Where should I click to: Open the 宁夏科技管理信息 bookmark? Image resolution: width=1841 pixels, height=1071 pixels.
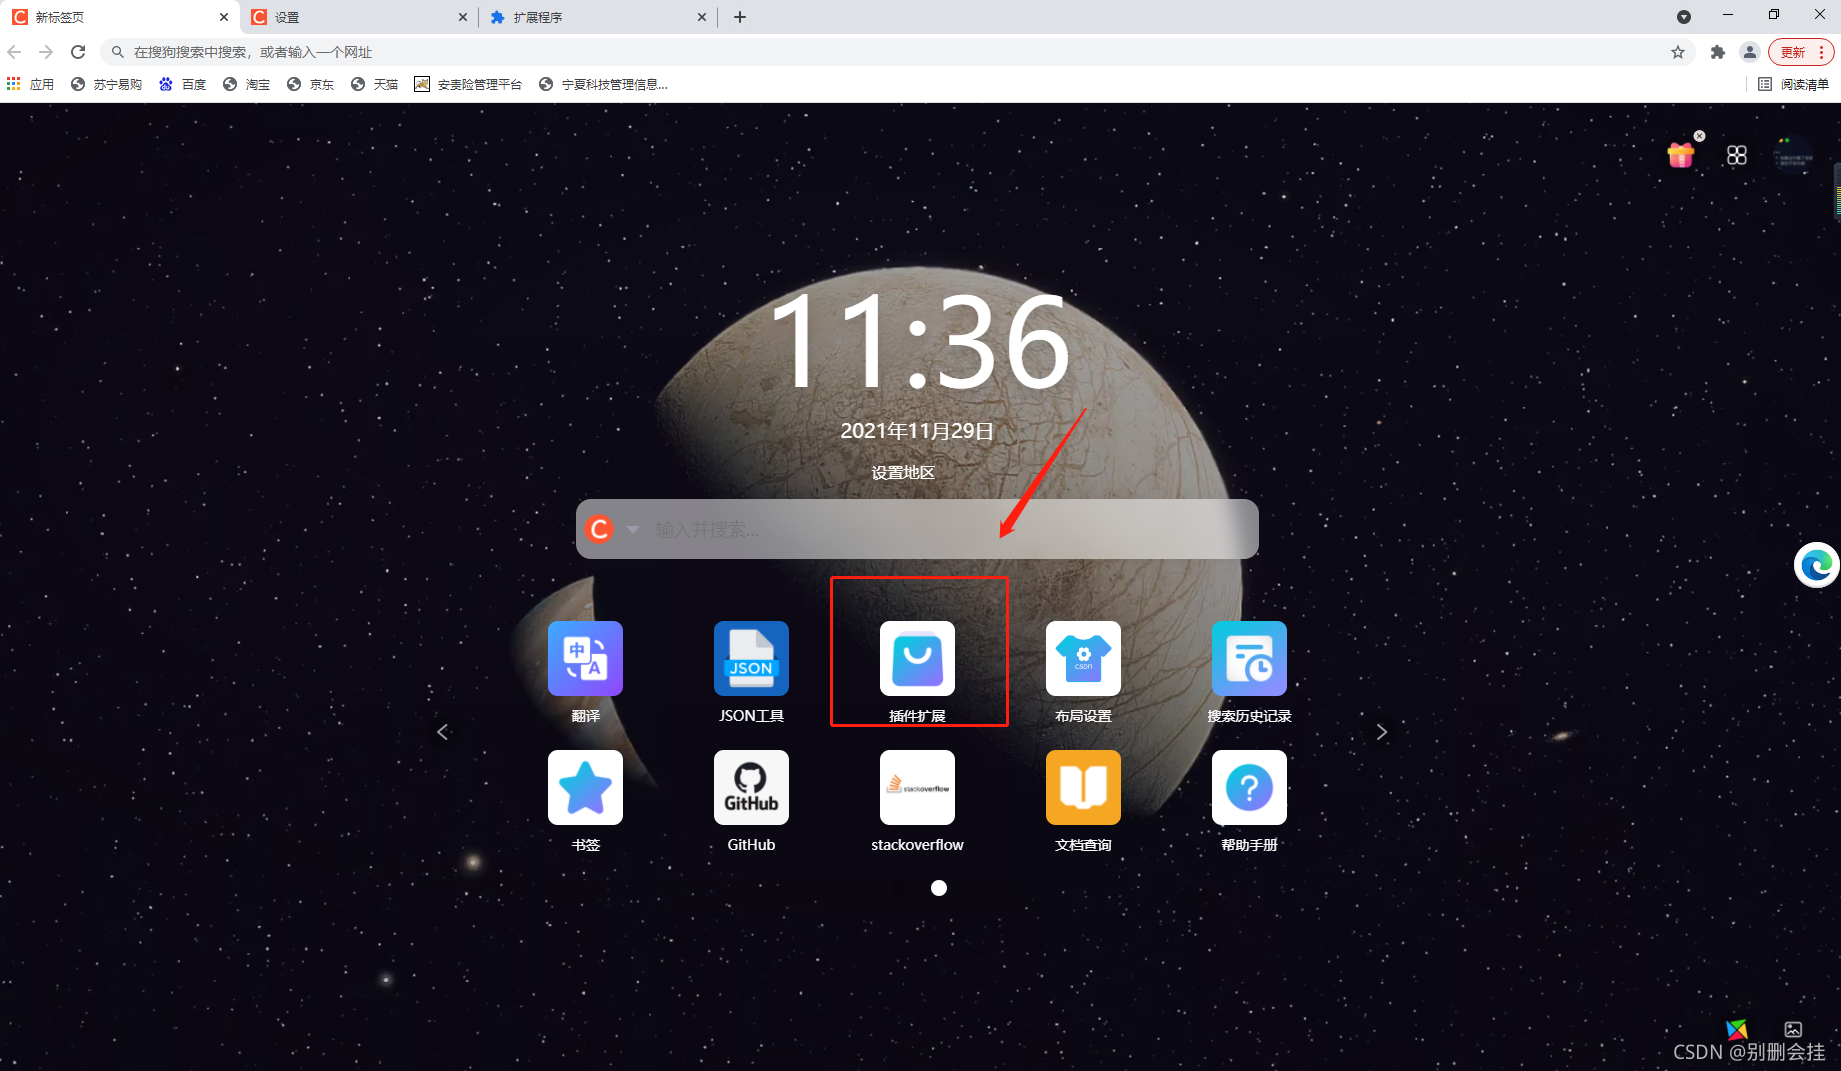[x=603, y=84]
